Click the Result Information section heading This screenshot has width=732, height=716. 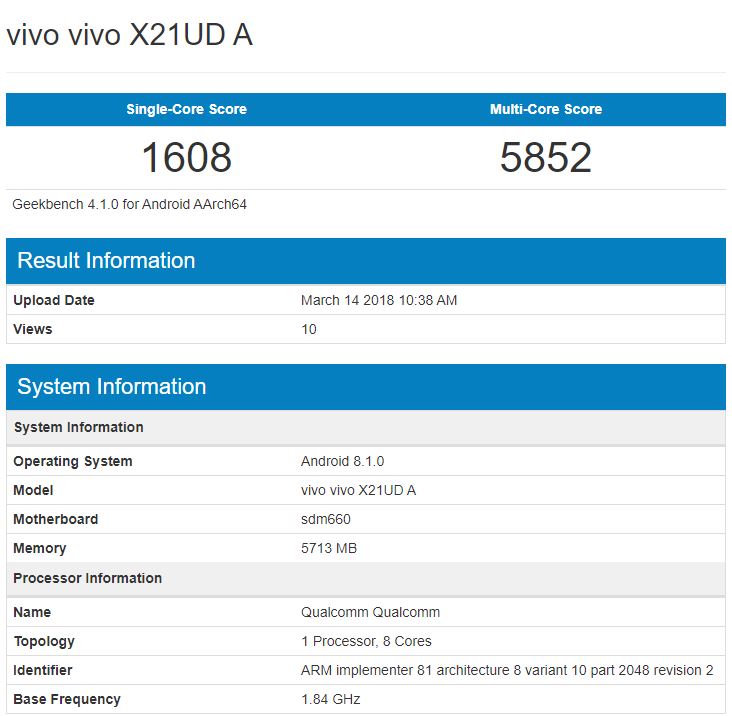tap(106, 261)
